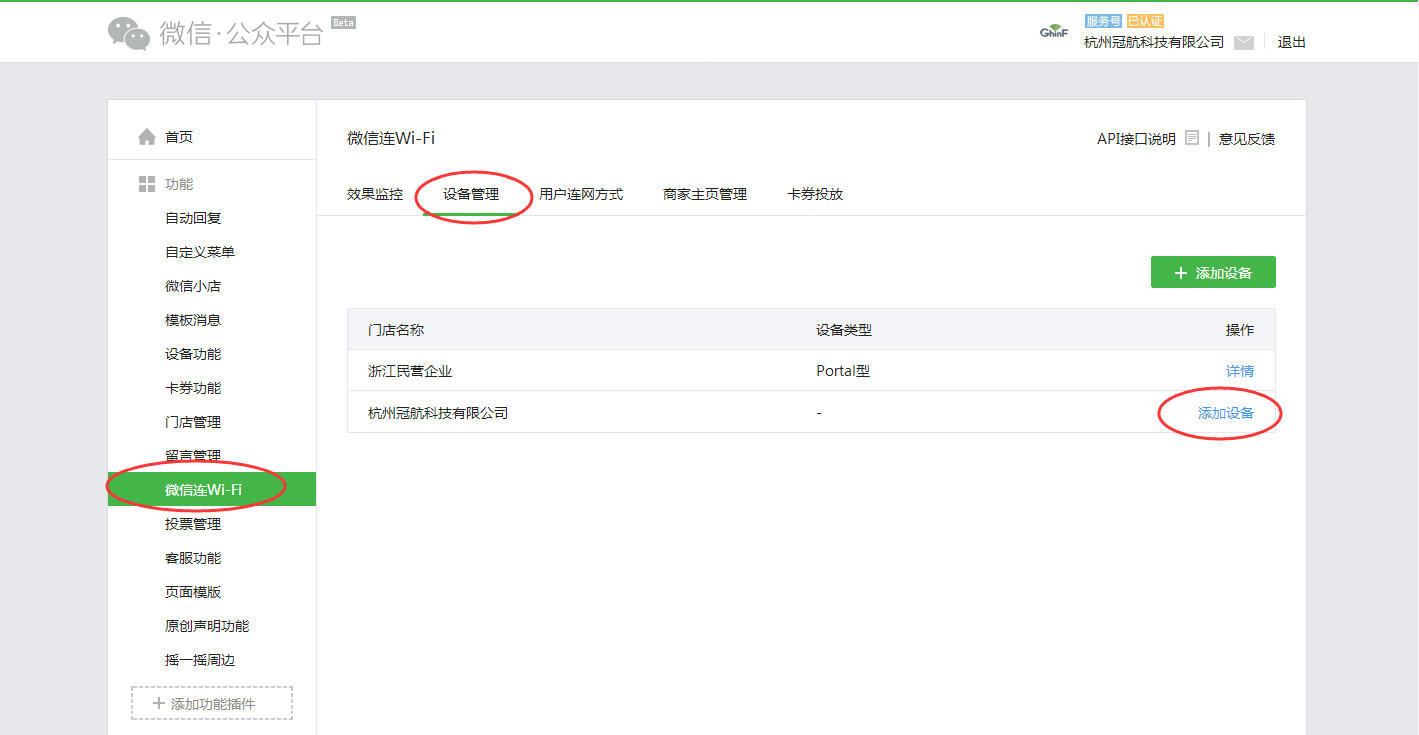This screenshot has height=735, width=1419.
Task: Click the green 添加设备 button
Action: [1212, 273]
